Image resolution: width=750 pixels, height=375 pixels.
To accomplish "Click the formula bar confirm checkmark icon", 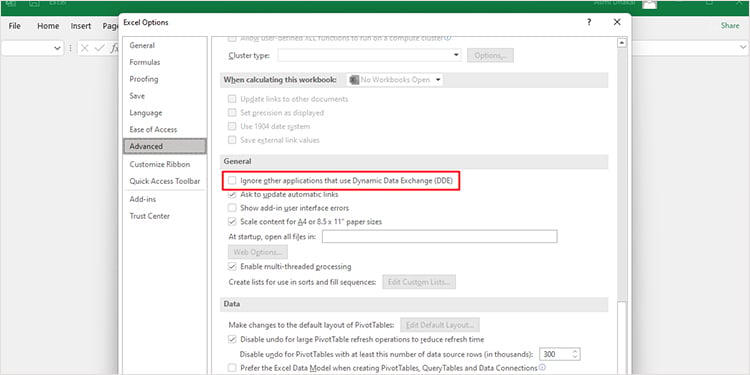I will pos(99,48).
